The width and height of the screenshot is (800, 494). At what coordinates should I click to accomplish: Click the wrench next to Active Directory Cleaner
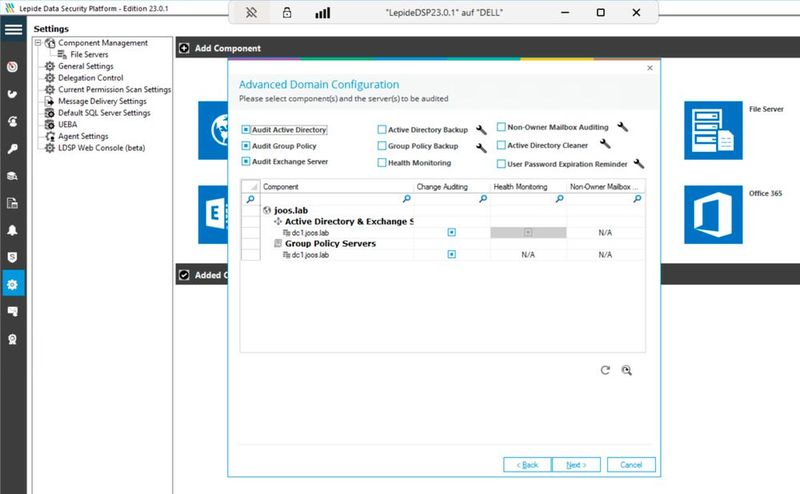pos(605,144)
